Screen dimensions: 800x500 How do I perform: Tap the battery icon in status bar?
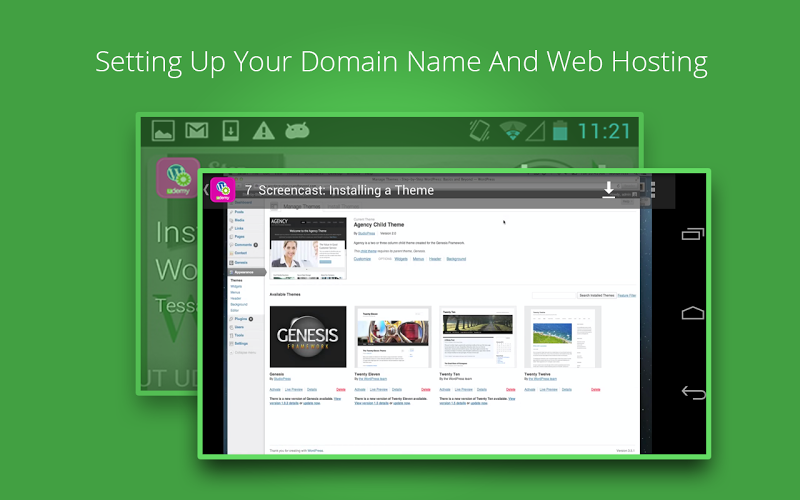pyautogui.click(x=560, y=131)
